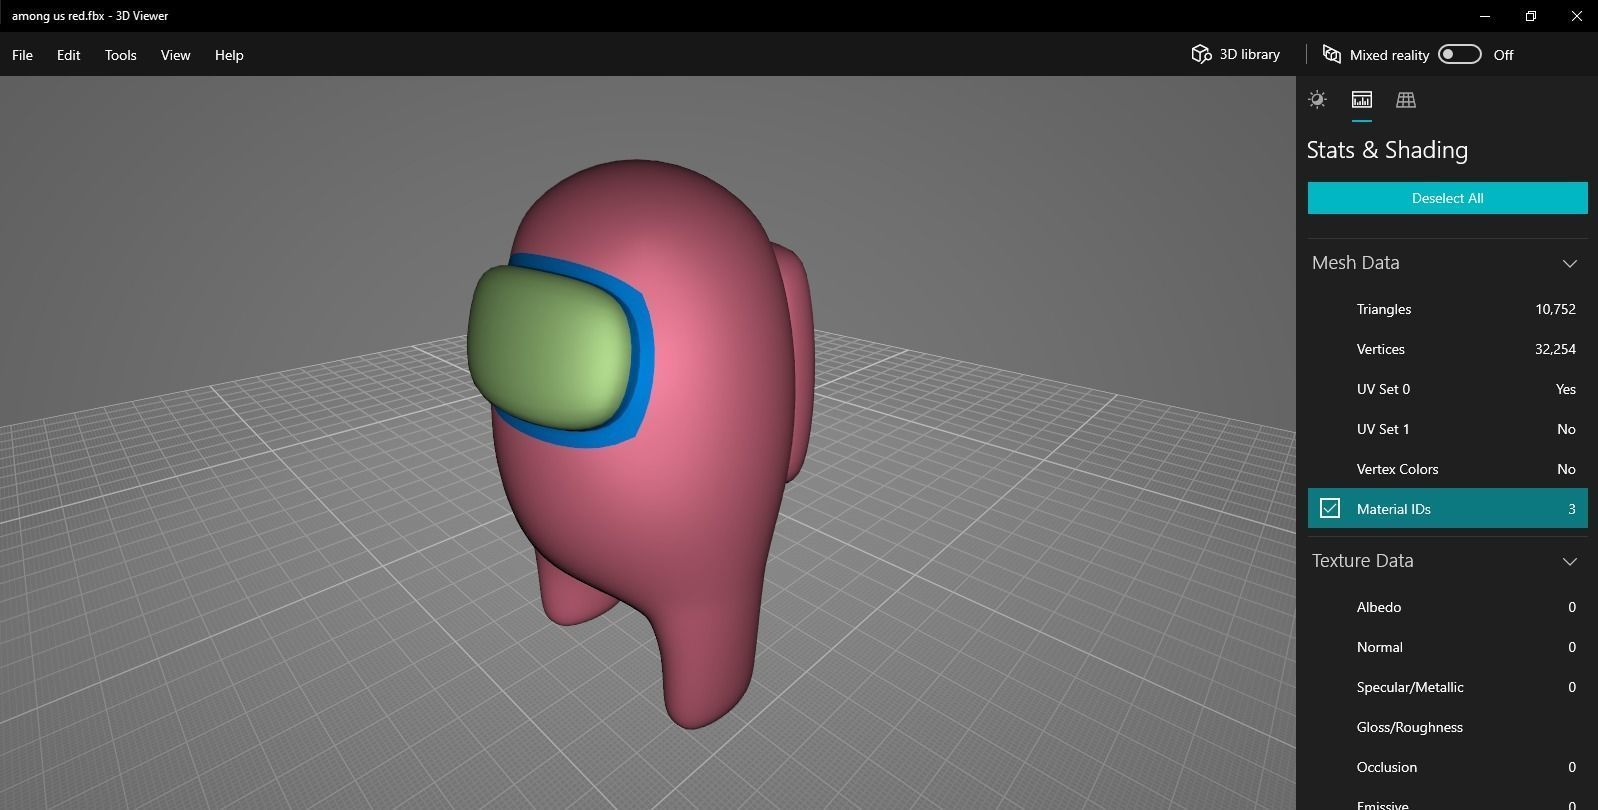Select the Albedo texture row

point(1447,607)
